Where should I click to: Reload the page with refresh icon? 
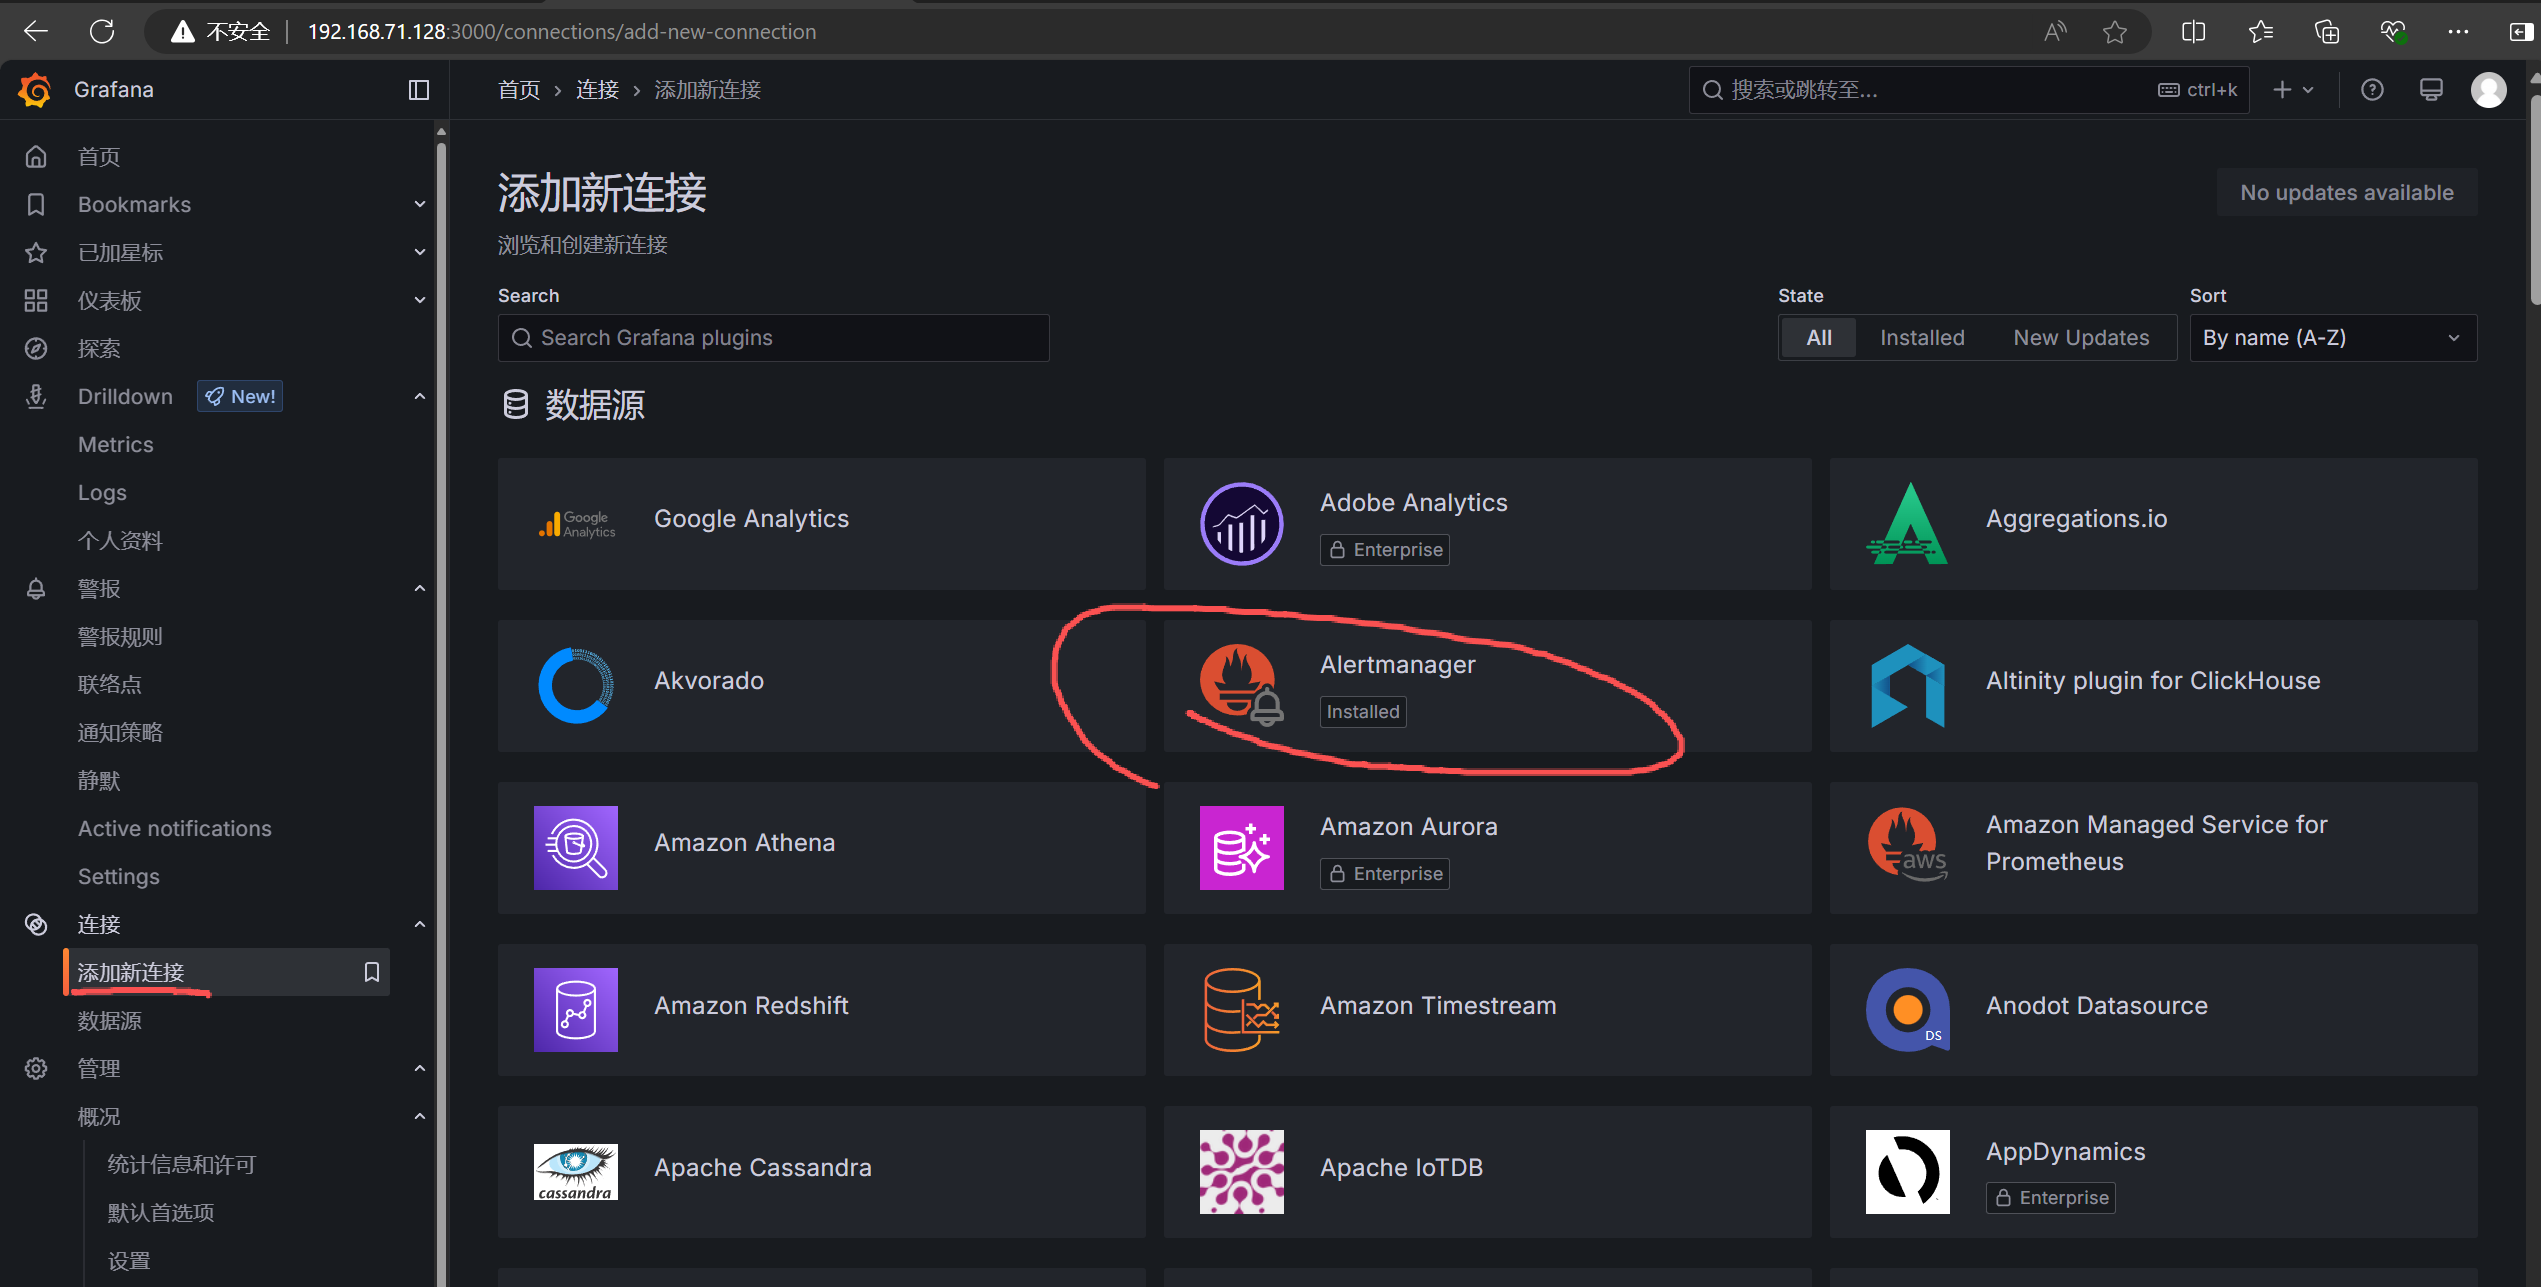click(102, 31)
